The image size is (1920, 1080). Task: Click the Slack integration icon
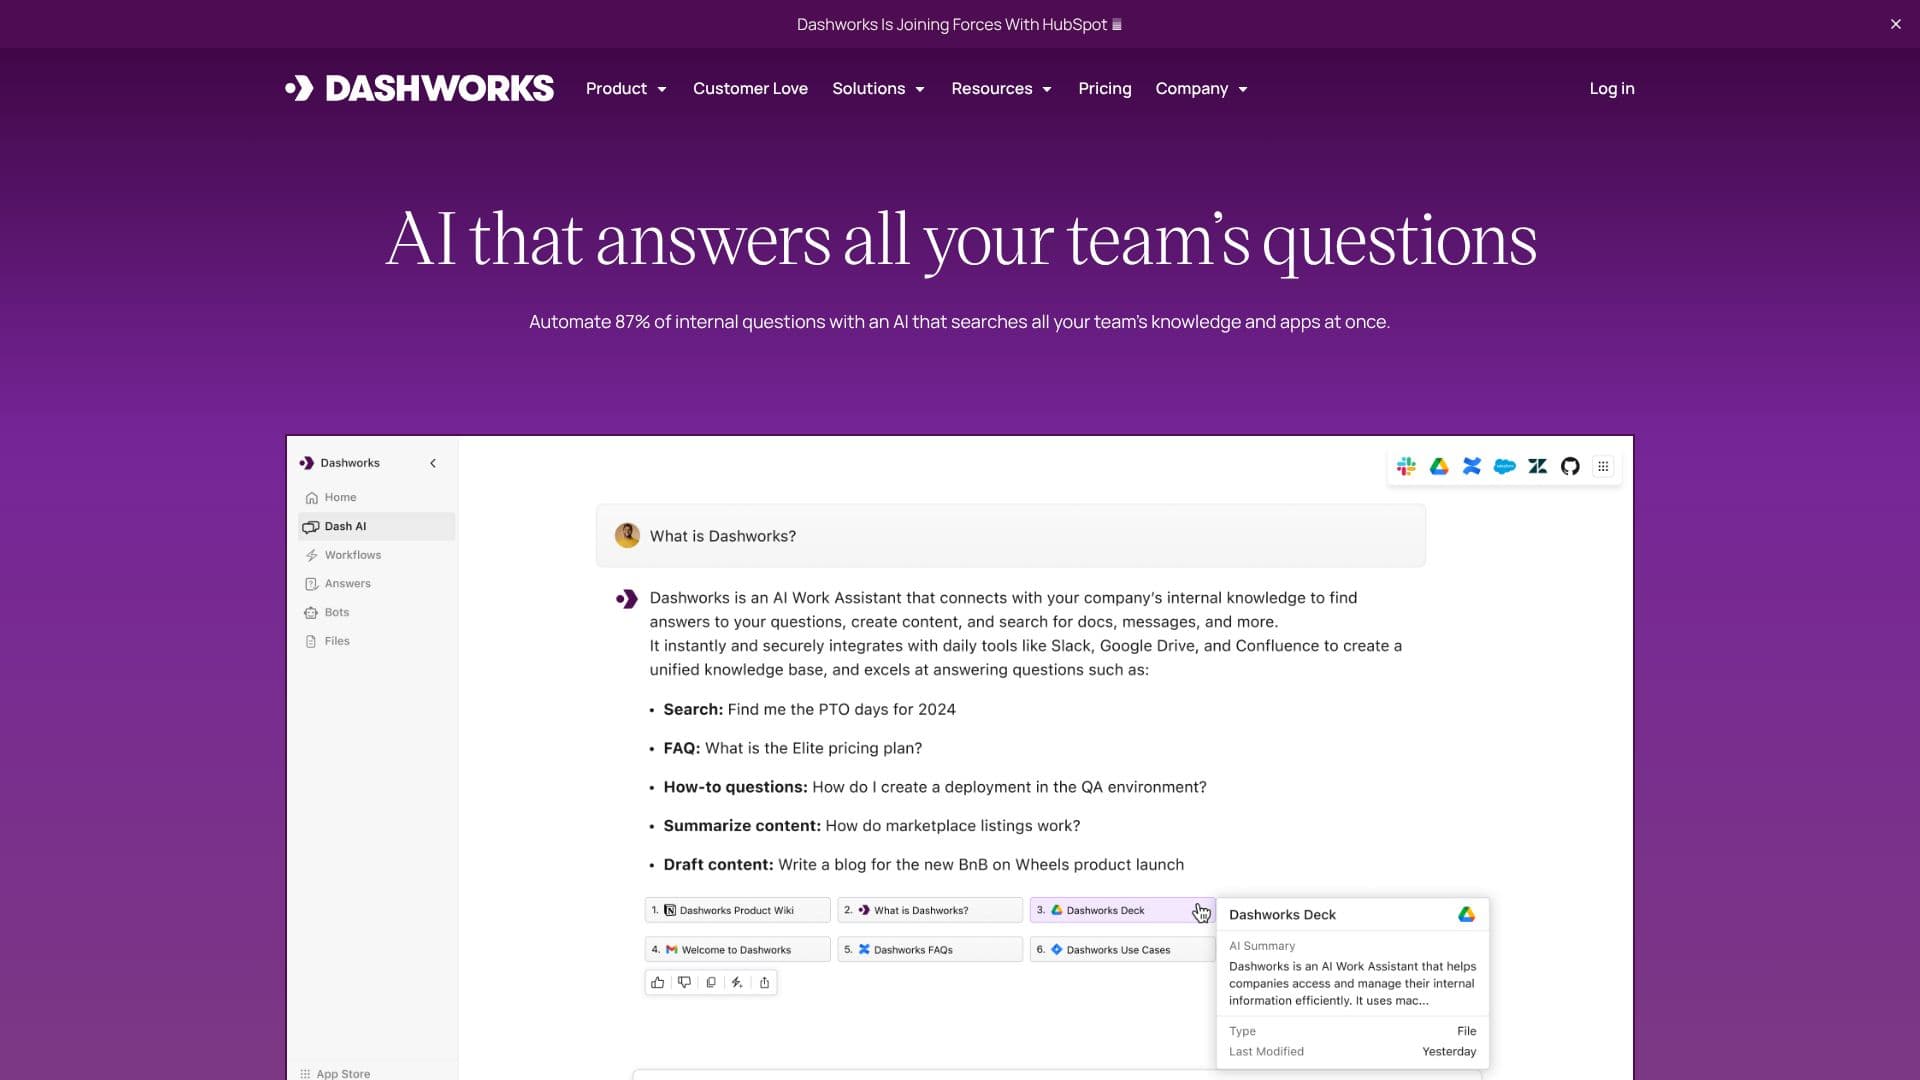[1406, 466]
